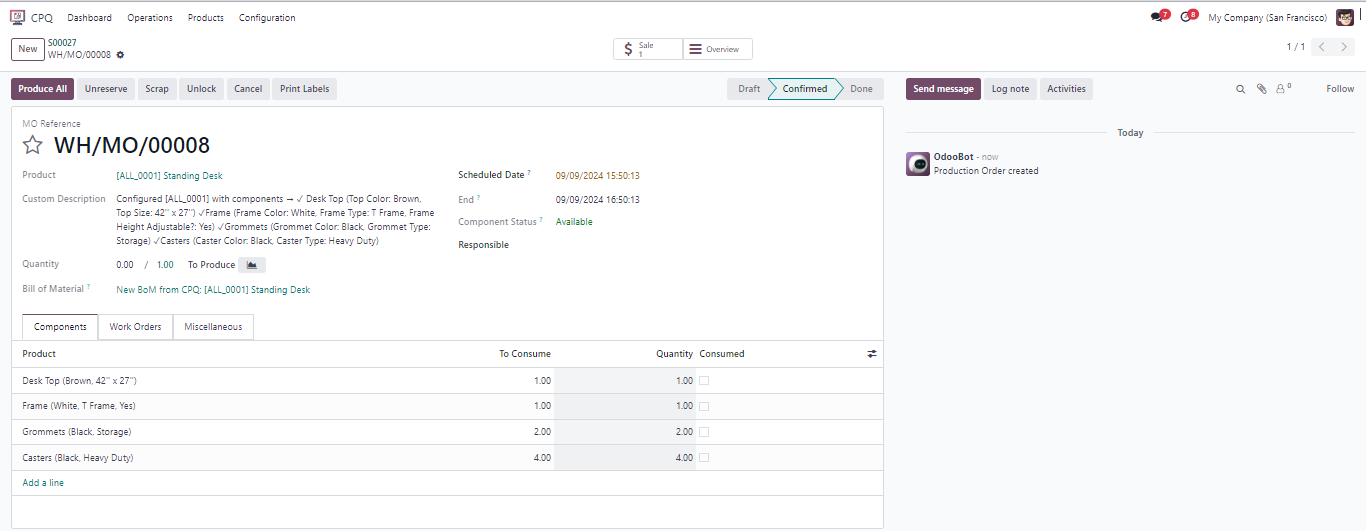Select the Grommets (Black, Storage) row
The image size is (1366, 531).
point(447,432)
